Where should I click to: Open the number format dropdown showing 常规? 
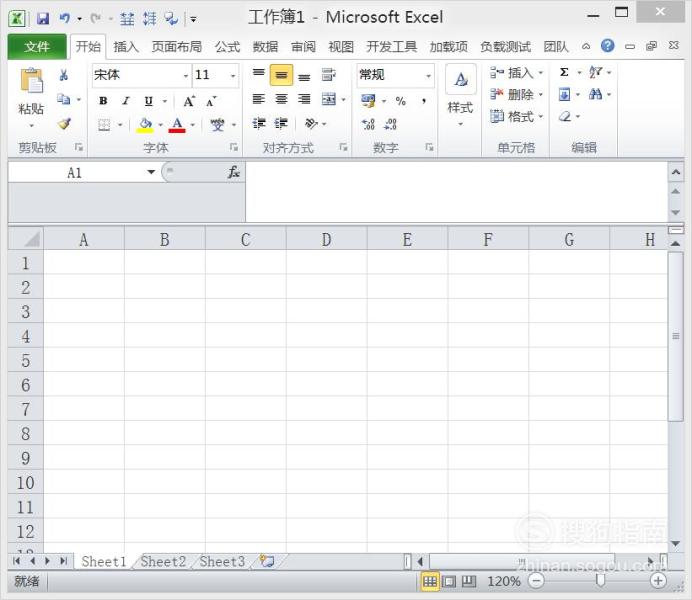click(428, 75)
